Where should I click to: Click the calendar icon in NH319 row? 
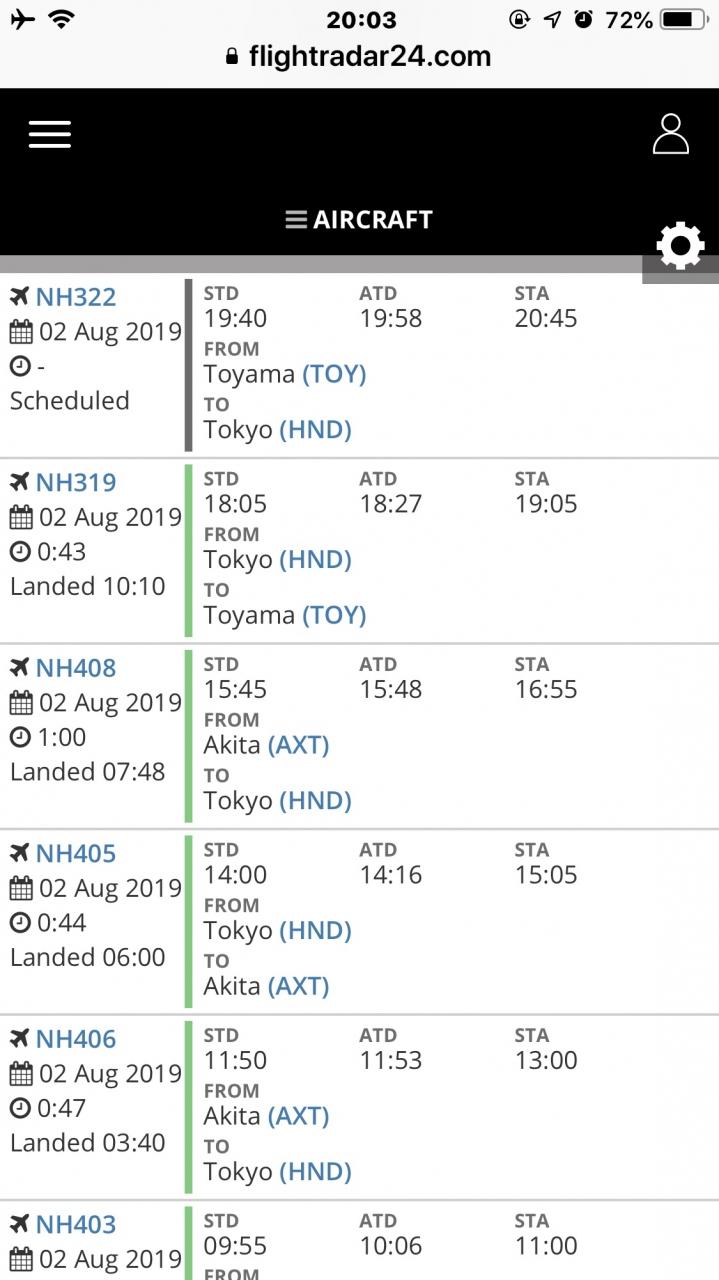[21, 517]
